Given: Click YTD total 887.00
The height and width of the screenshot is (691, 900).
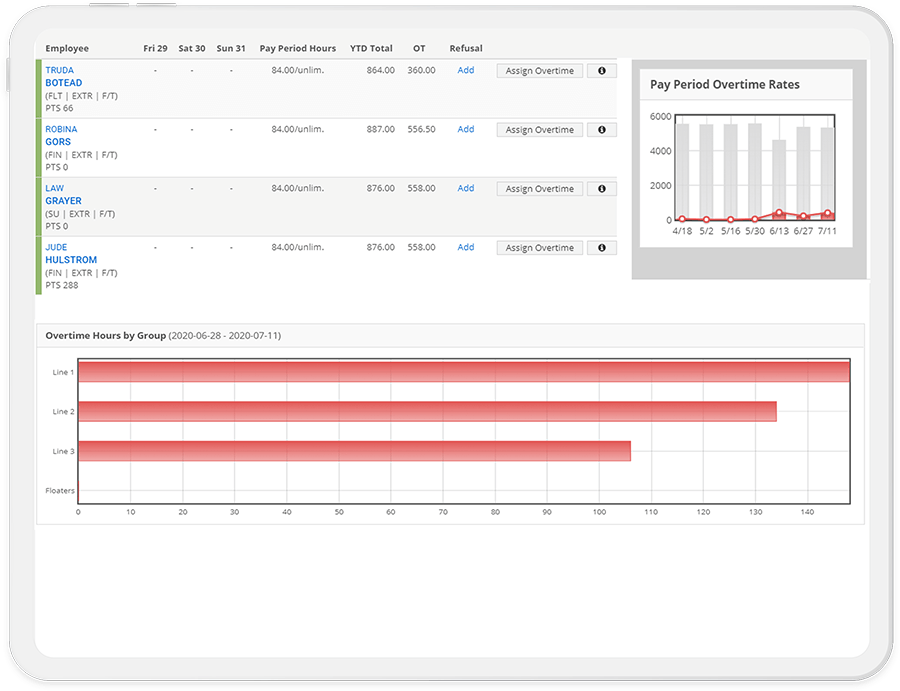Looking at the screenshot, I should [x=381, y=129].
